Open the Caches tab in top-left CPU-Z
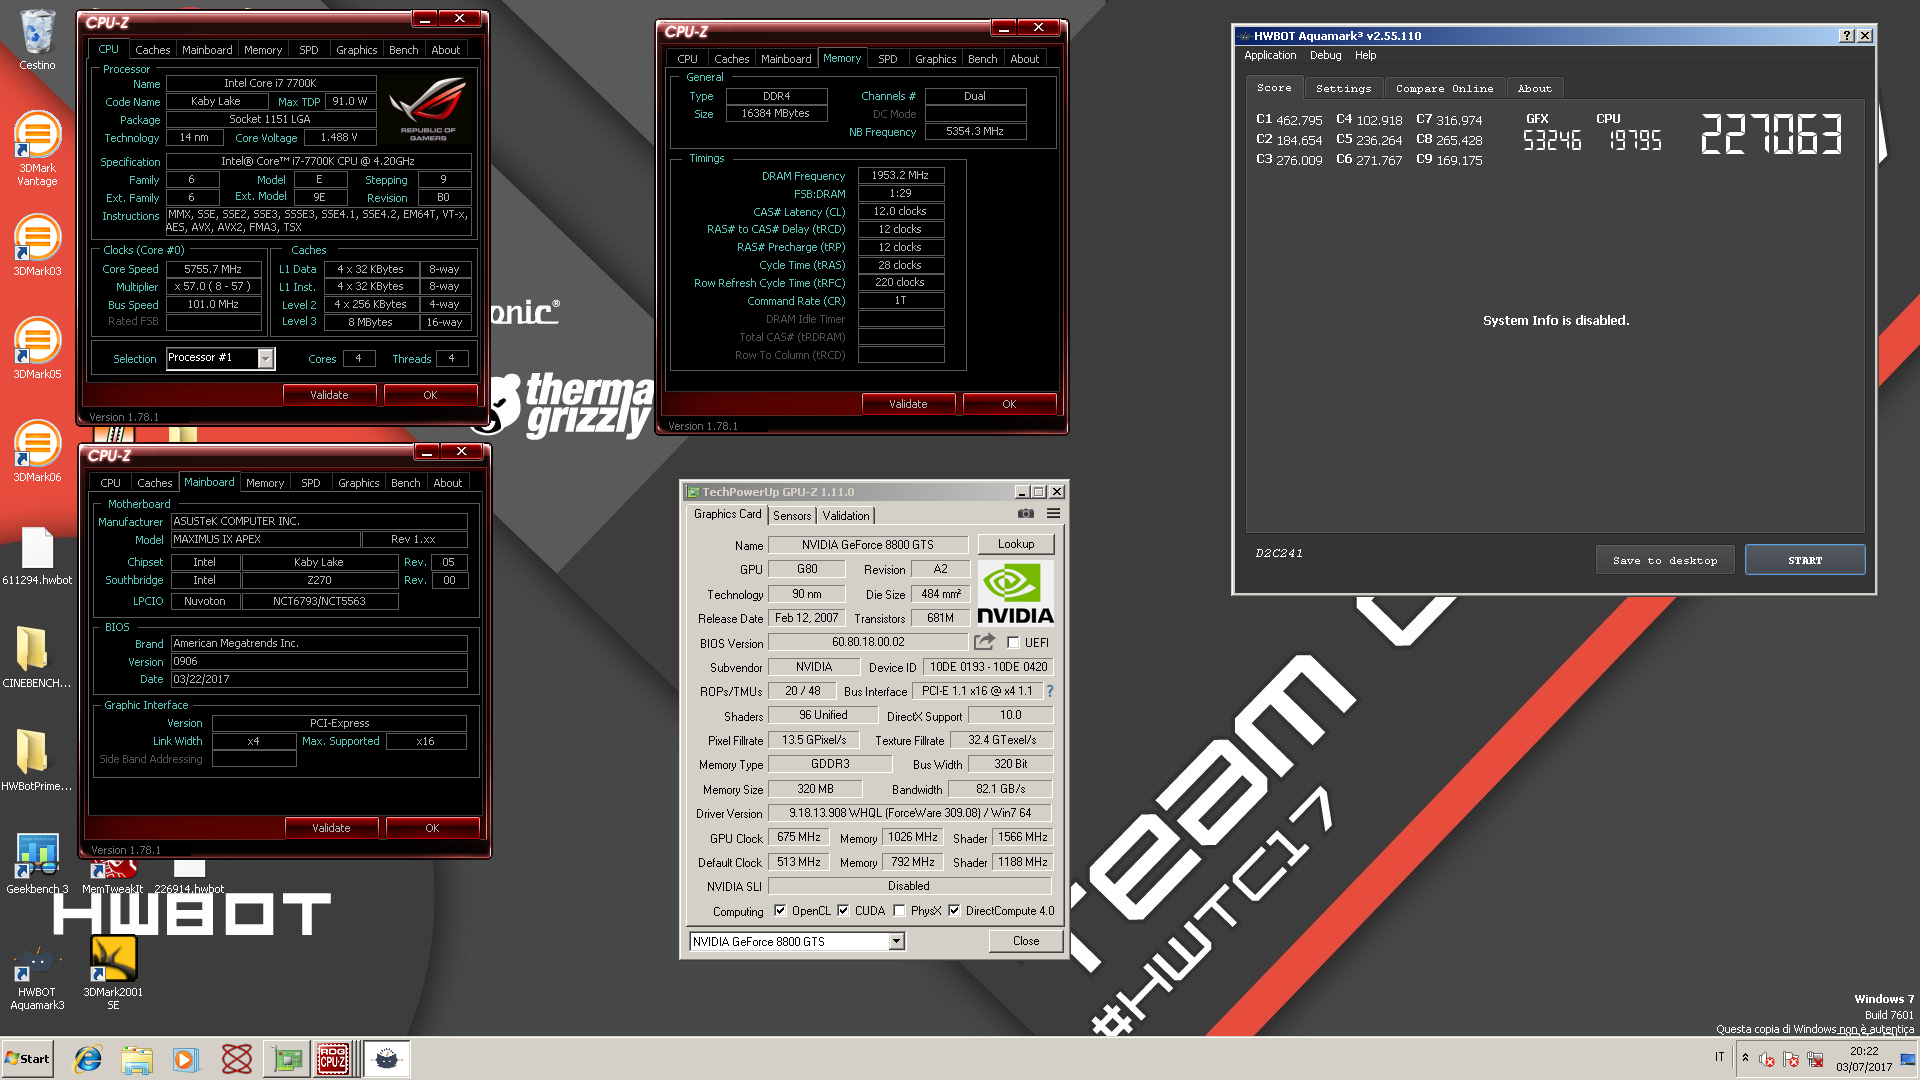The height and width of the screenshot is (1080, 1920). pos(153,50)
